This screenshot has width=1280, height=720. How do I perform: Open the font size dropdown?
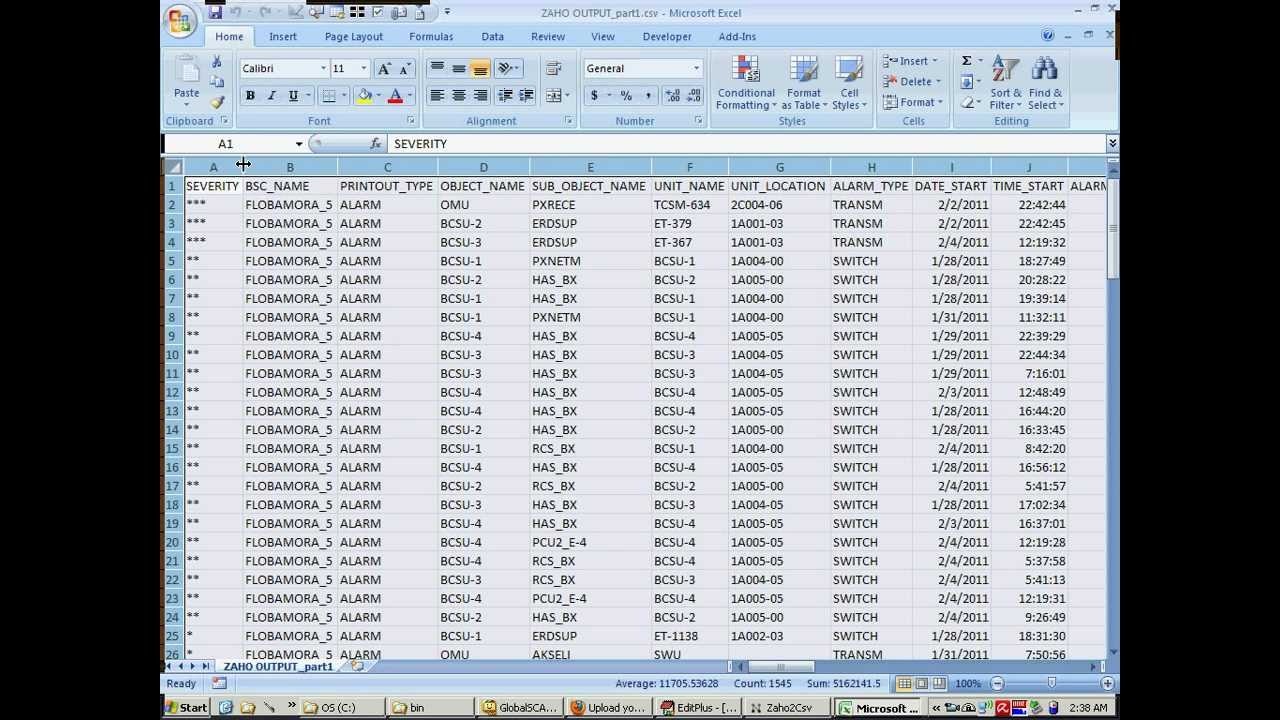[x=363, y=69]
